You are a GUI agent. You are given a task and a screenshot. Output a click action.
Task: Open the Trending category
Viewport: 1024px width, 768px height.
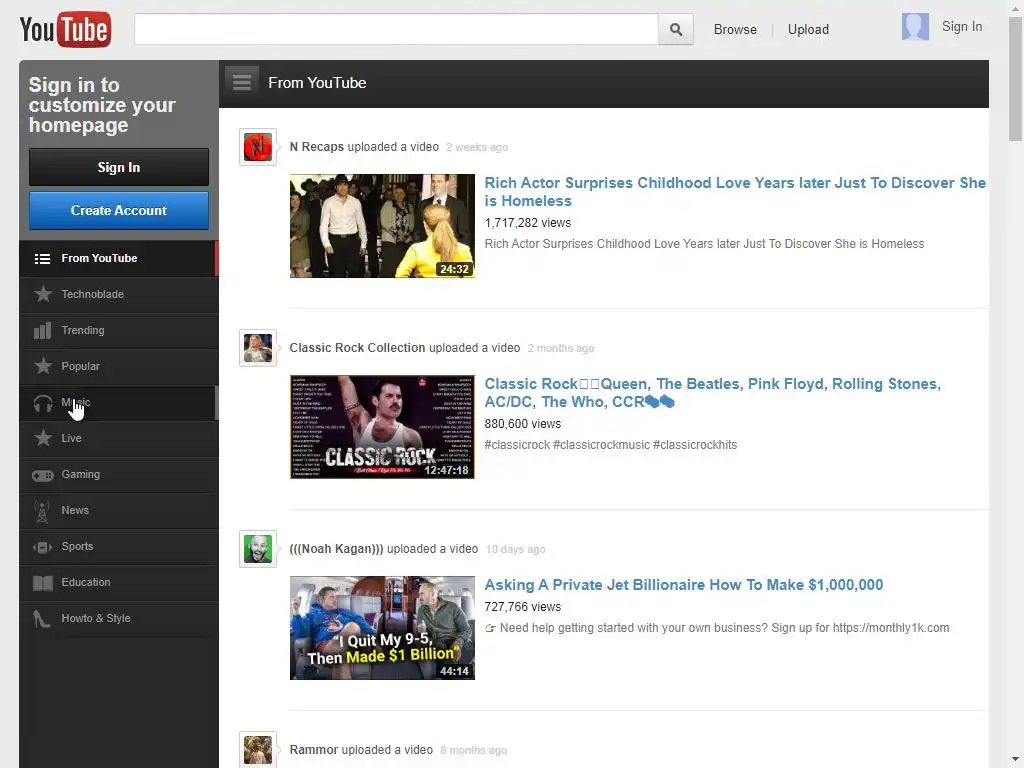point(119,330)
